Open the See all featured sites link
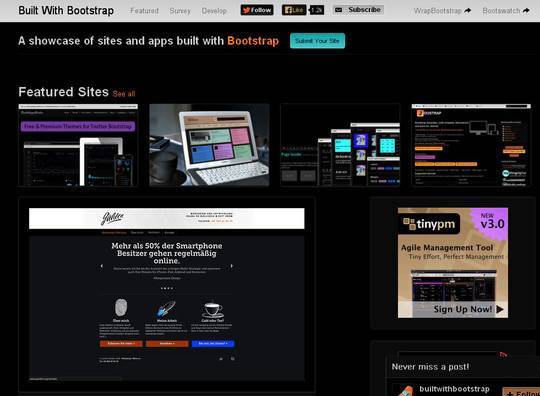 (x=124, y=94)
